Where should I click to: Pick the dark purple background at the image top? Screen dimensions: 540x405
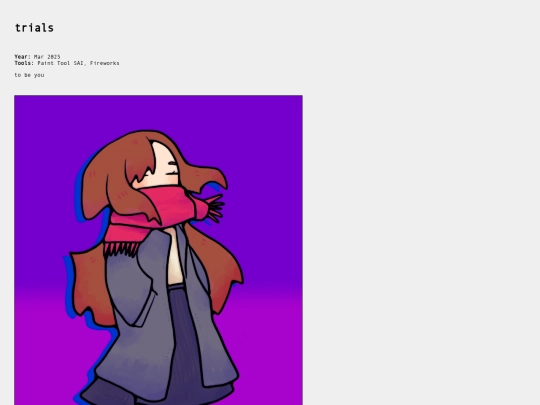click(x=158, y=110)
